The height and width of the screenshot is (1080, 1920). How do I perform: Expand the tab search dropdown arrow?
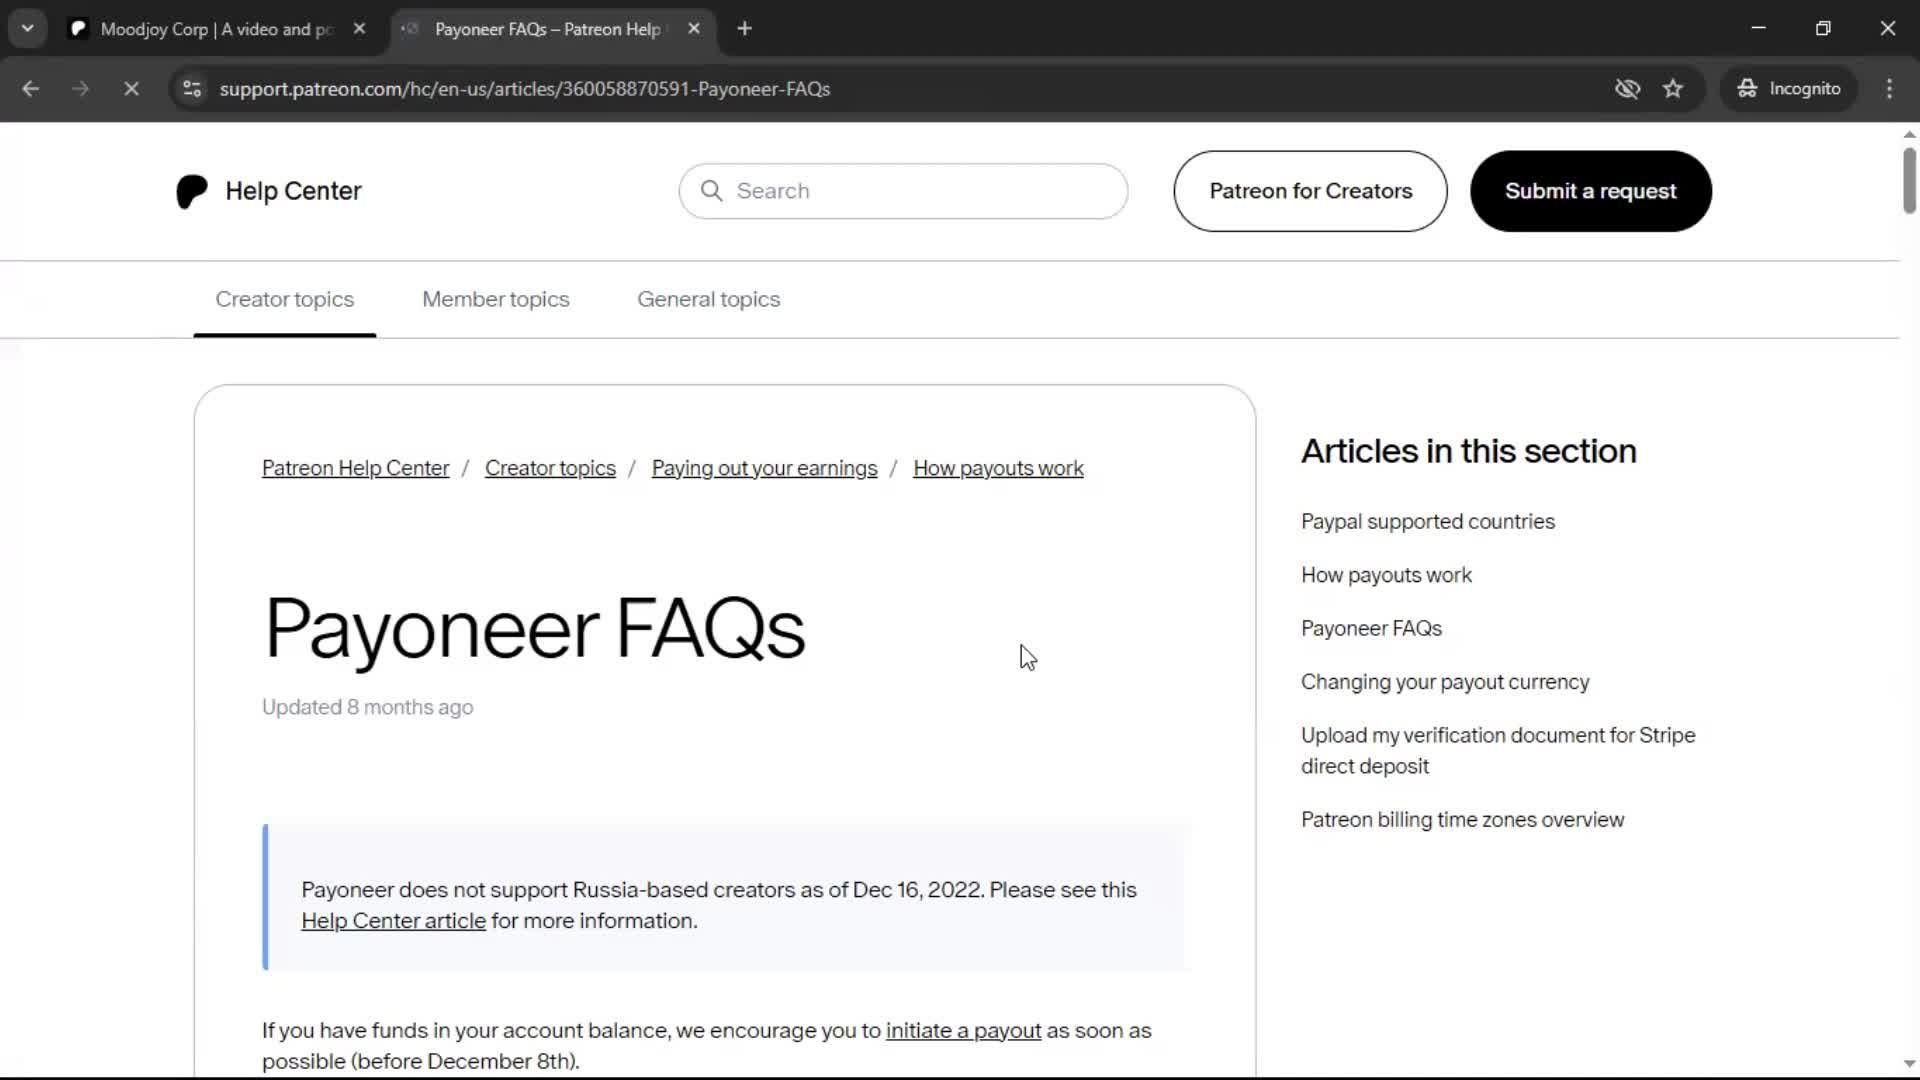[27, 29]
